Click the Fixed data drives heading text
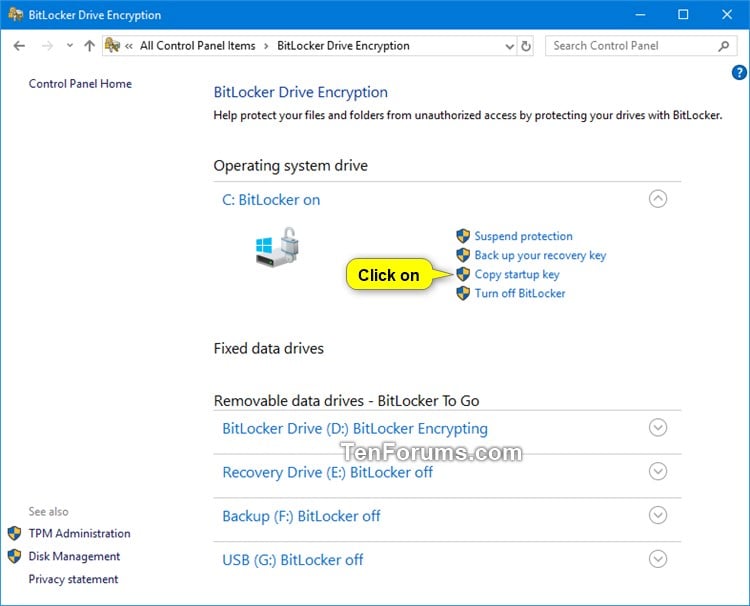The height and width of the screenshot is (606, 750). coord(268,349)
